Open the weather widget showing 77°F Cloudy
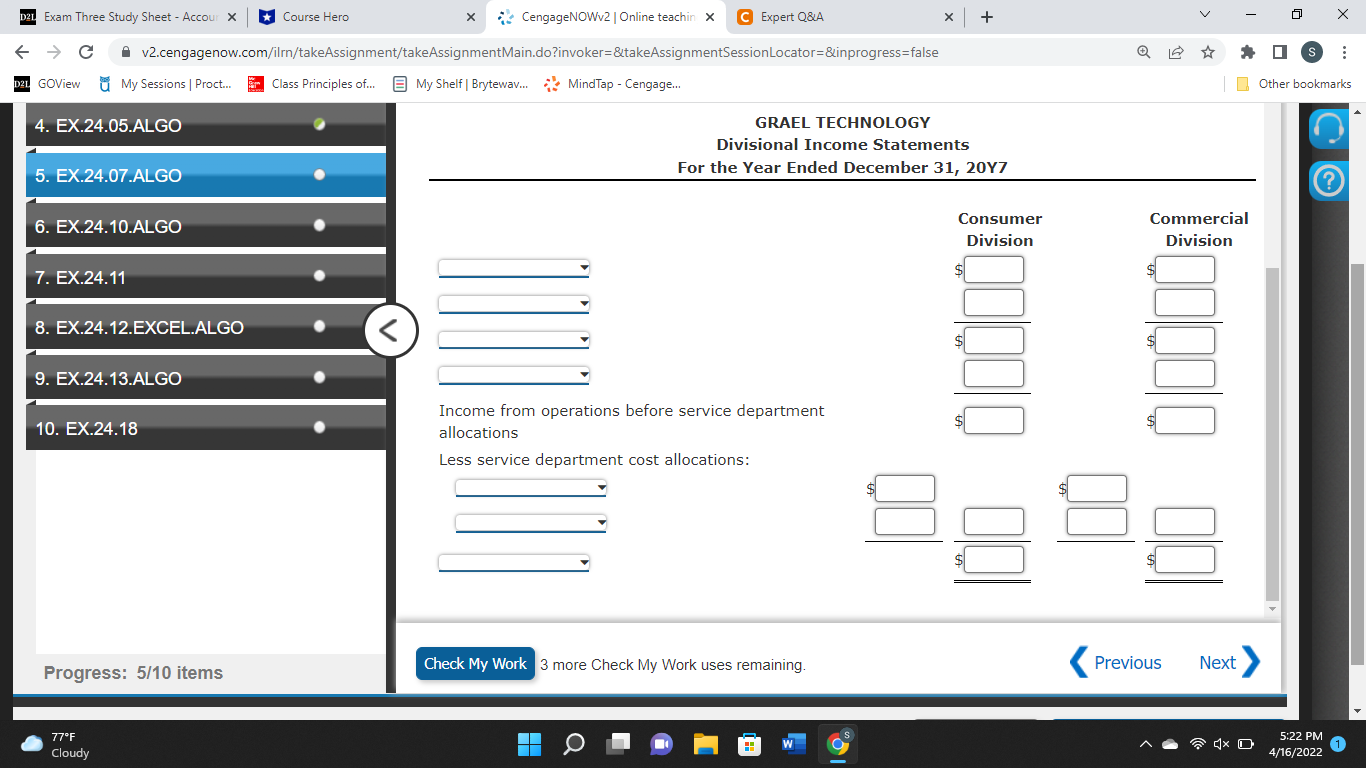Viewport: 1366px width, 768px height. [56, 744]
